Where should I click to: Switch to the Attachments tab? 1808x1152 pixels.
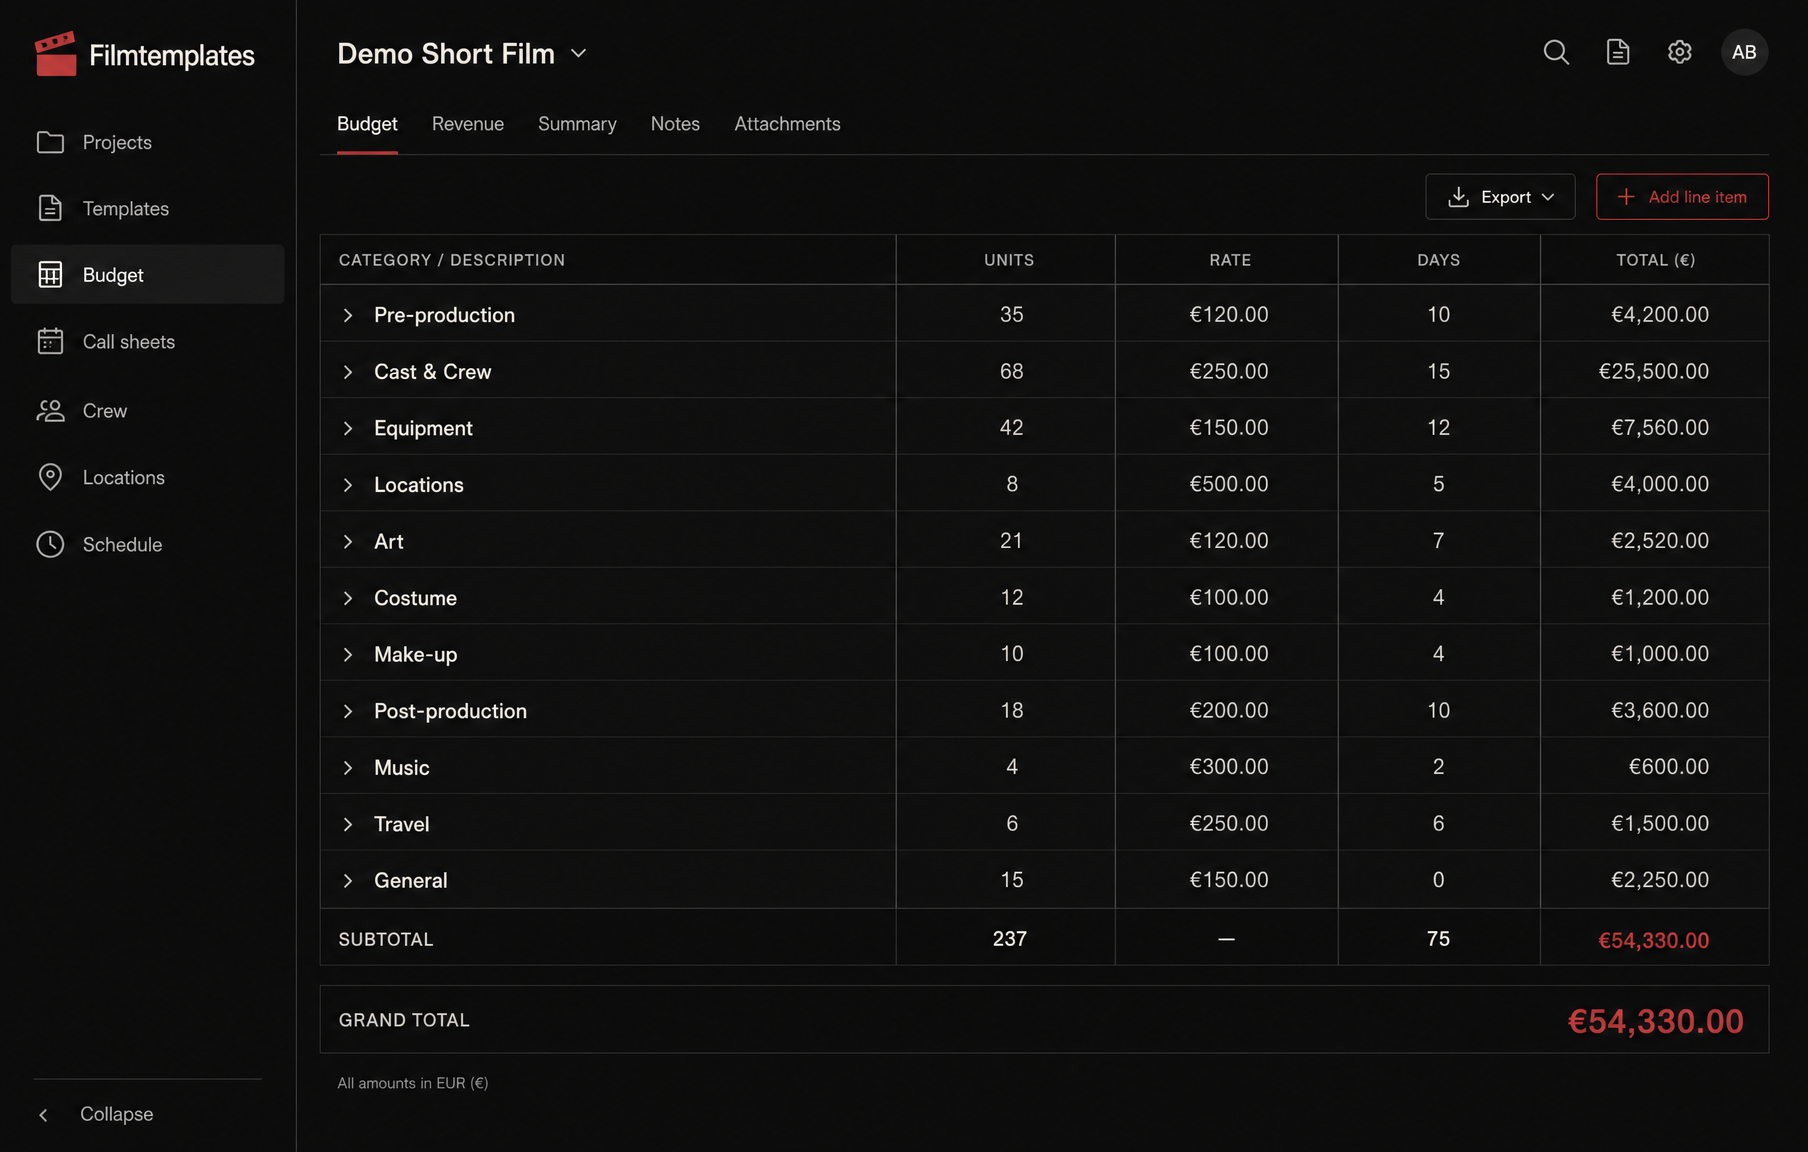point(787,124)
